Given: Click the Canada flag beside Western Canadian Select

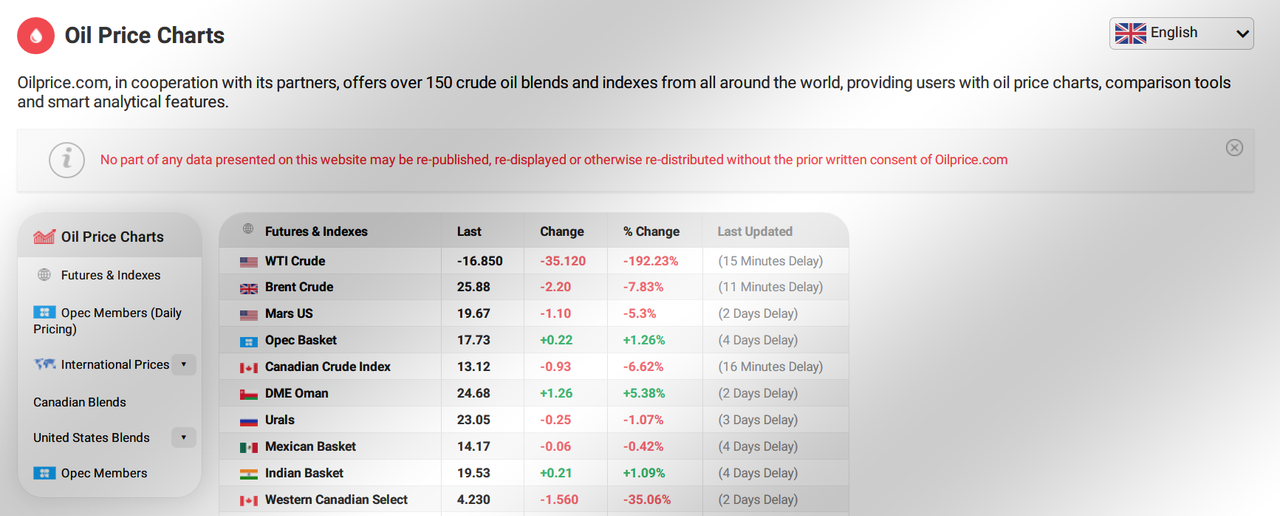Looking at the screenshot, I should click(x=249, y=501).
